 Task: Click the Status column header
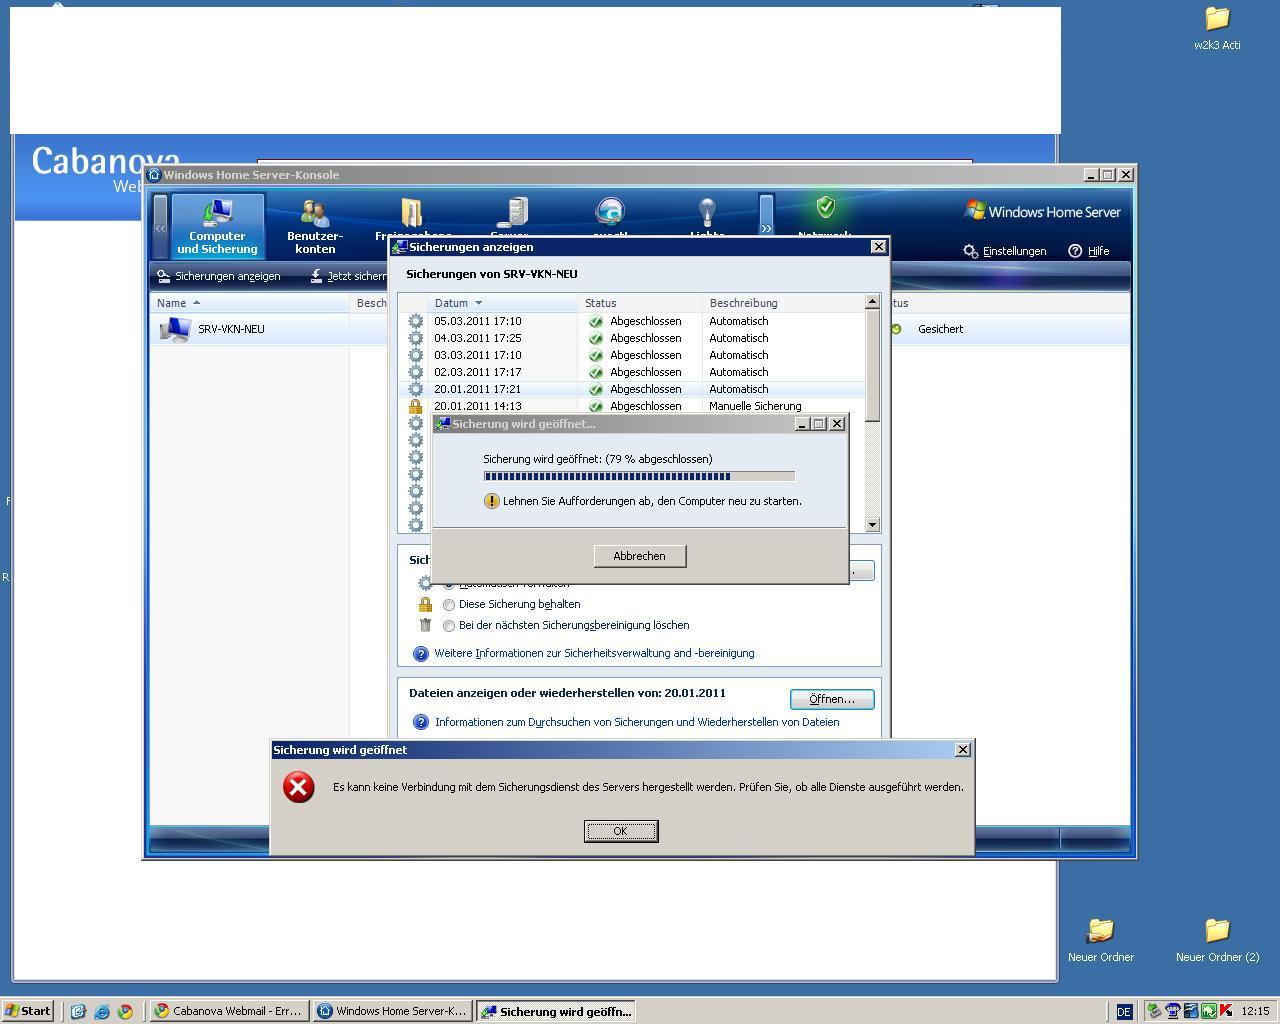coord(640,303)
